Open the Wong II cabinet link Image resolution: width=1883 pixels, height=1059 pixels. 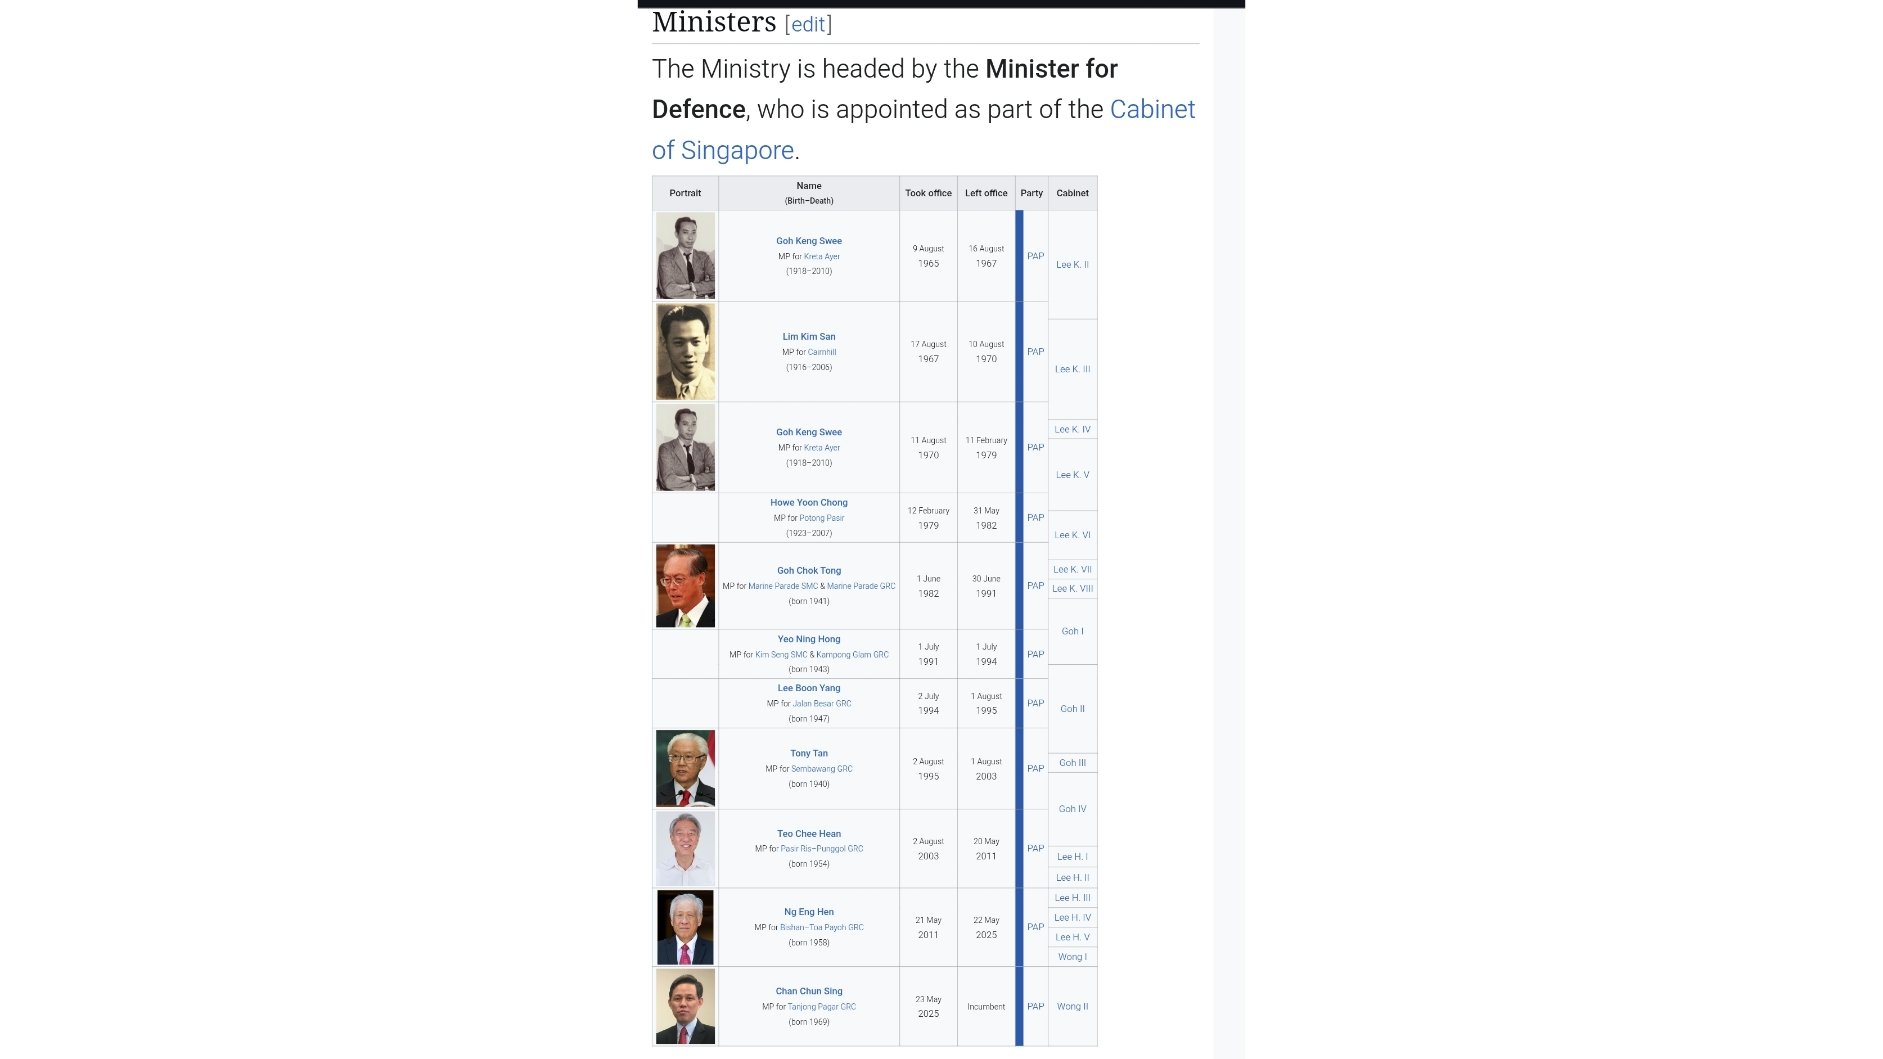[1072, 1007]
